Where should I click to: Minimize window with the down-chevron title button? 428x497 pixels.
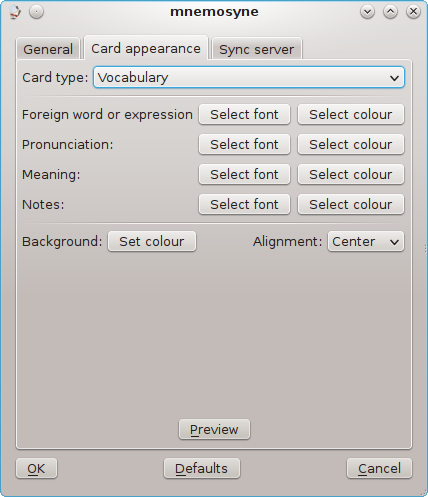pyautogui.click(x=367, y=12)
